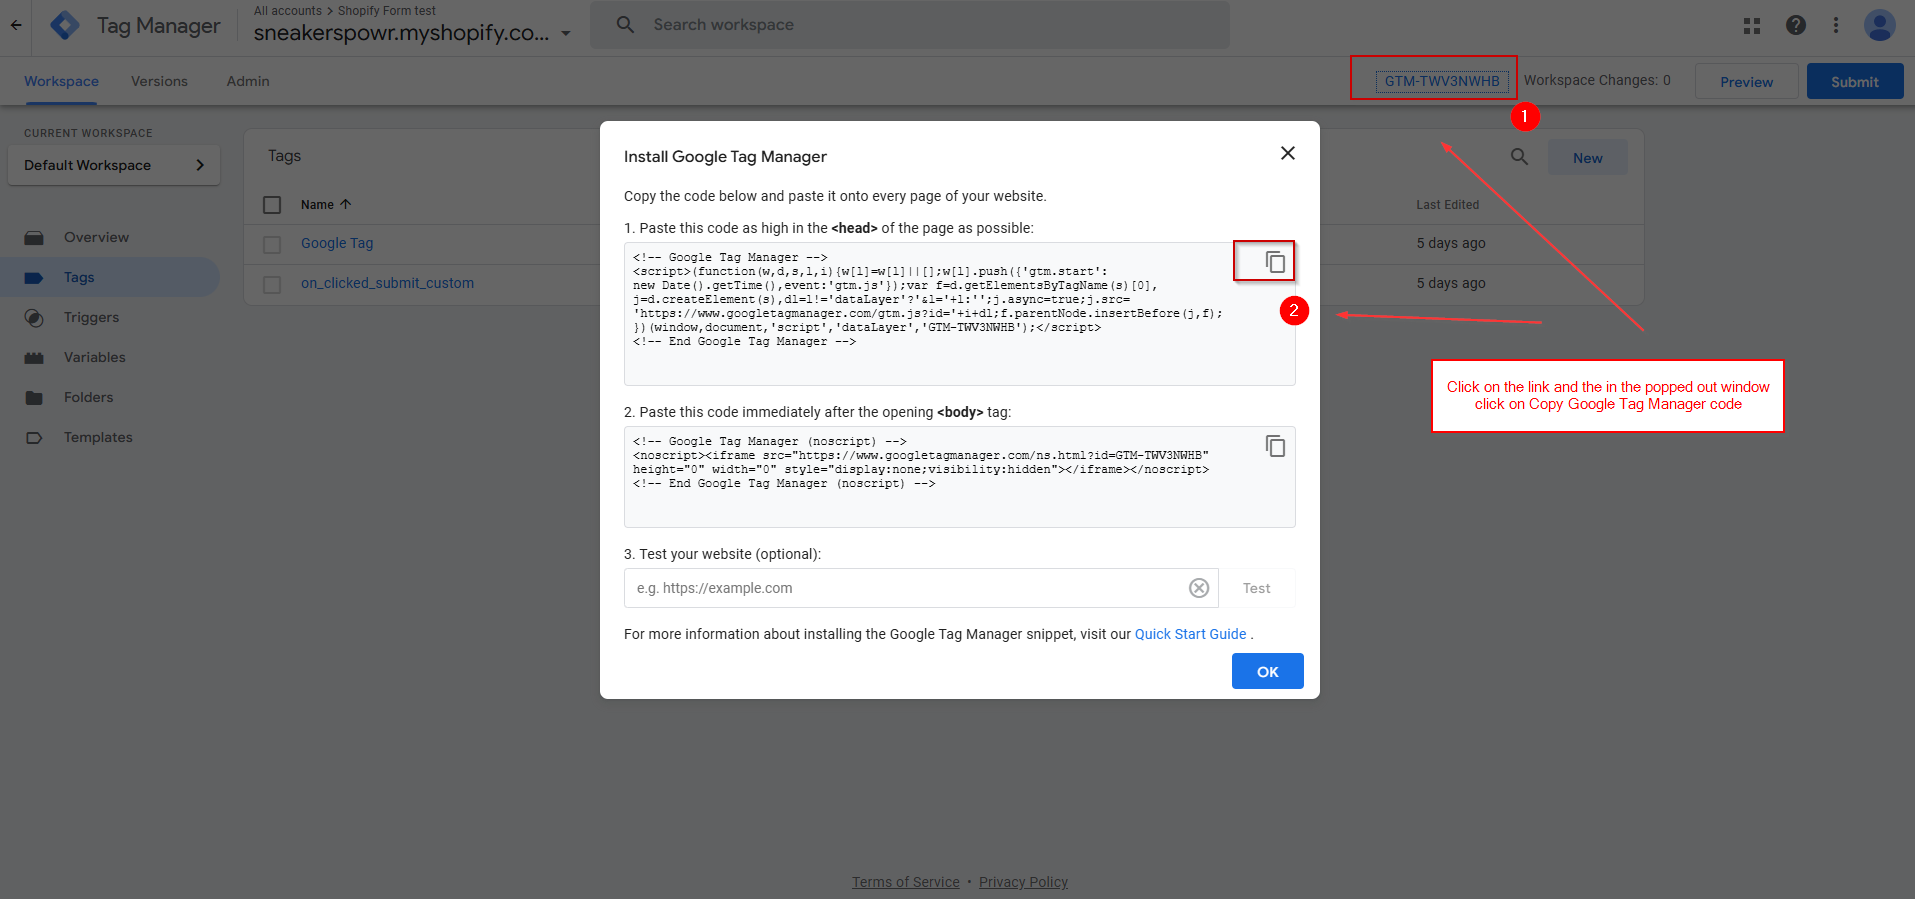Tick the select-all tags checkbox
The height and width of the screenshot is (899, 1915).
pos(272,205)
